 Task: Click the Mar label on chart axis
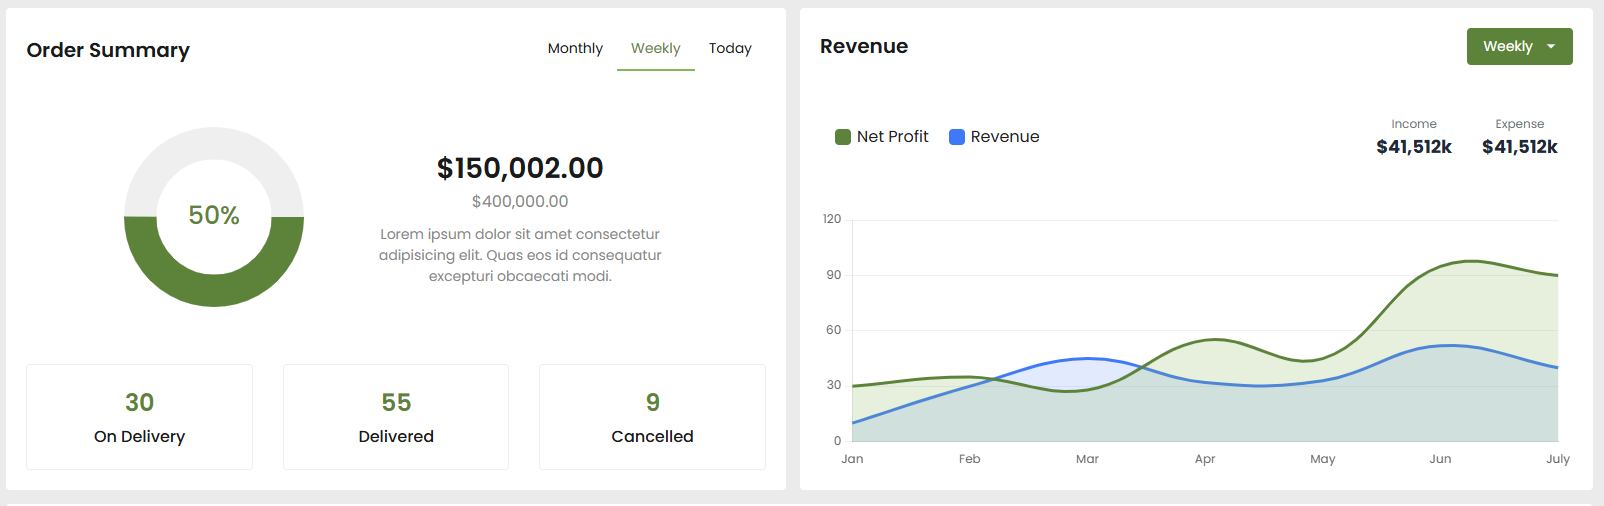click(x=1087, y=459)
